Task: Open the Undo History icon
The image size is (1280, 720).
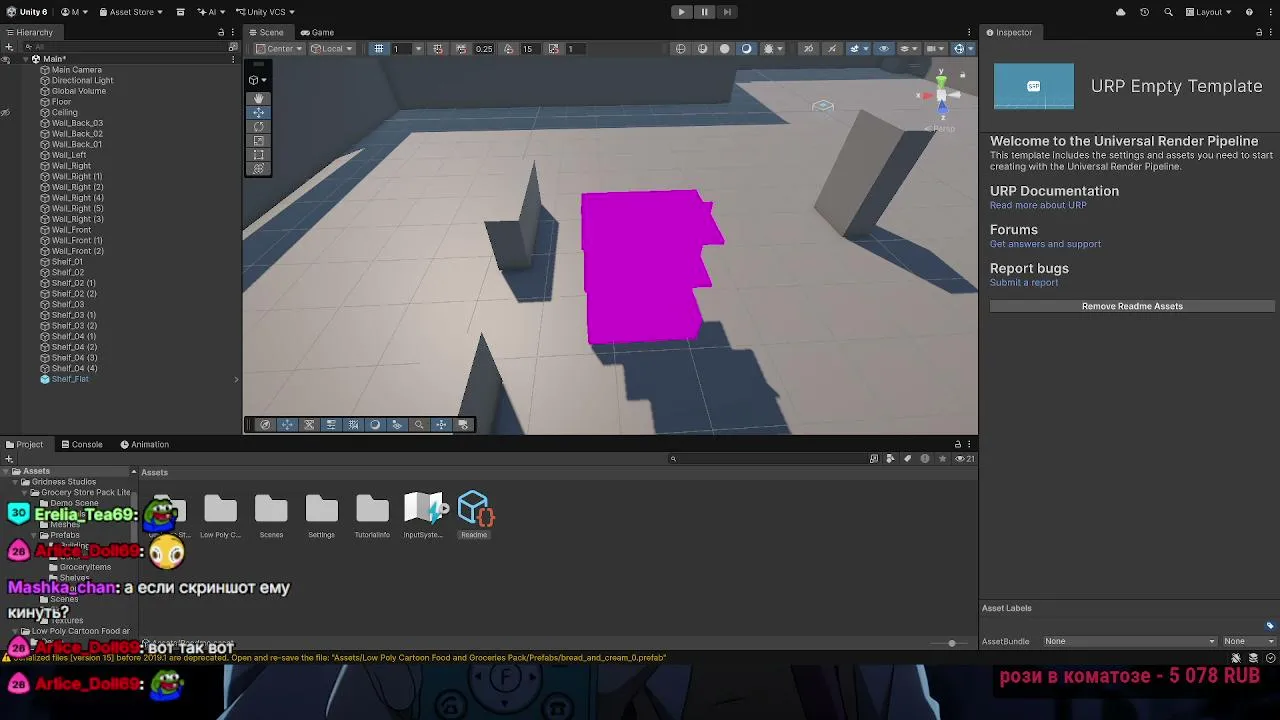Action: pyautogui.click(x=1144, y=12)
